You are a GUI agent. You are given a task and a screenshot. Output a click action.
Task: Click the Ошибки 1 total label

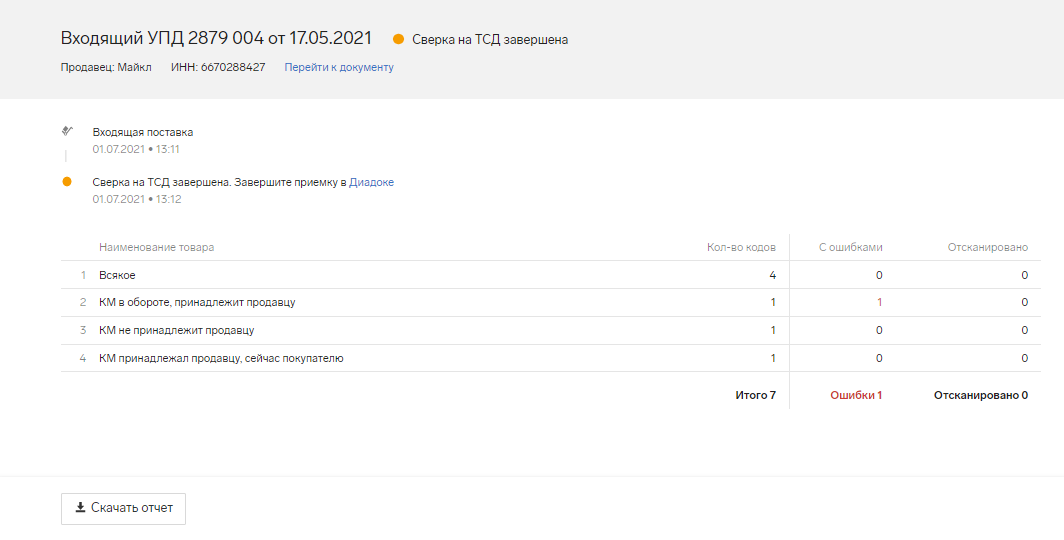click(x=856, y=395)
